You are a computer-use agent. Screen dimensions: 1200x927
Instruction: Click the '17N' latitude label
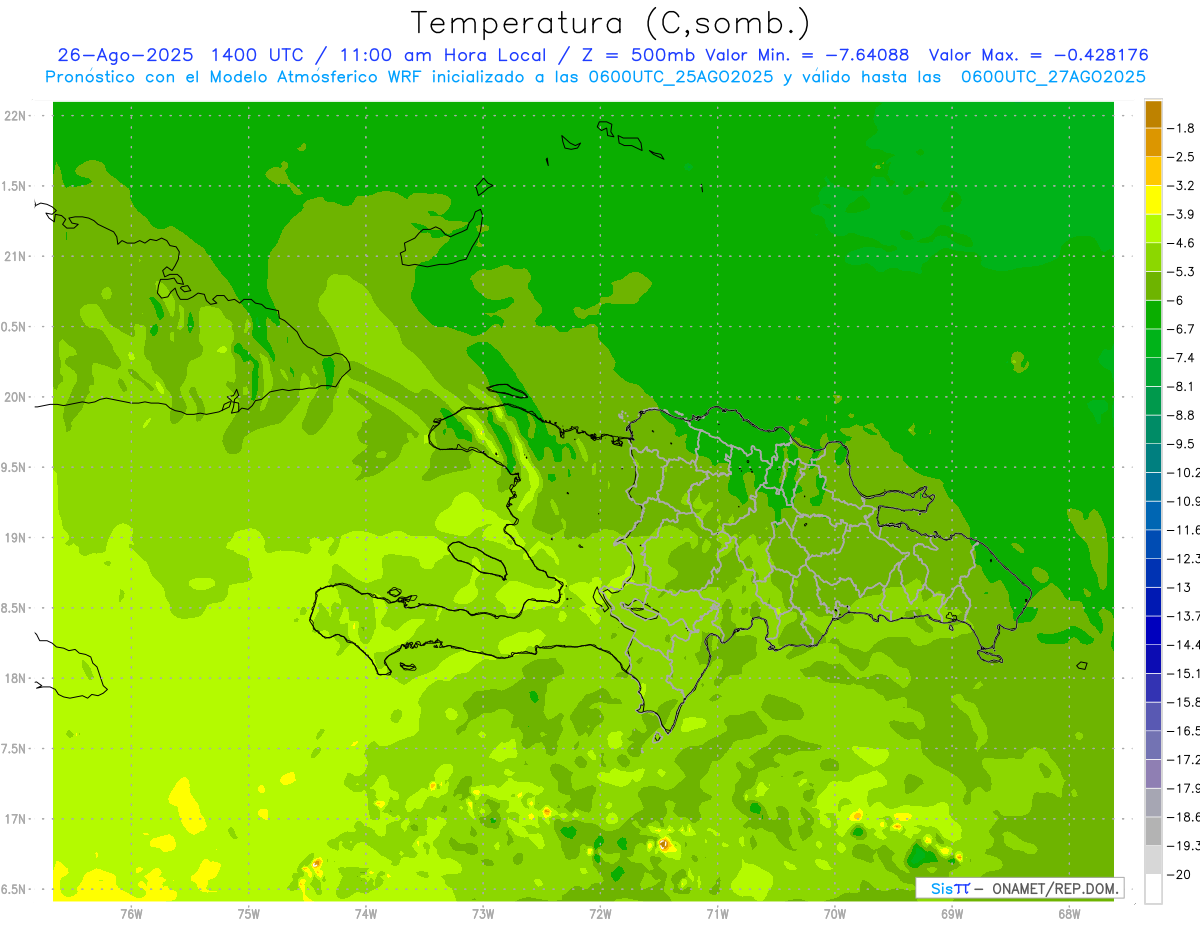point(14,819)
